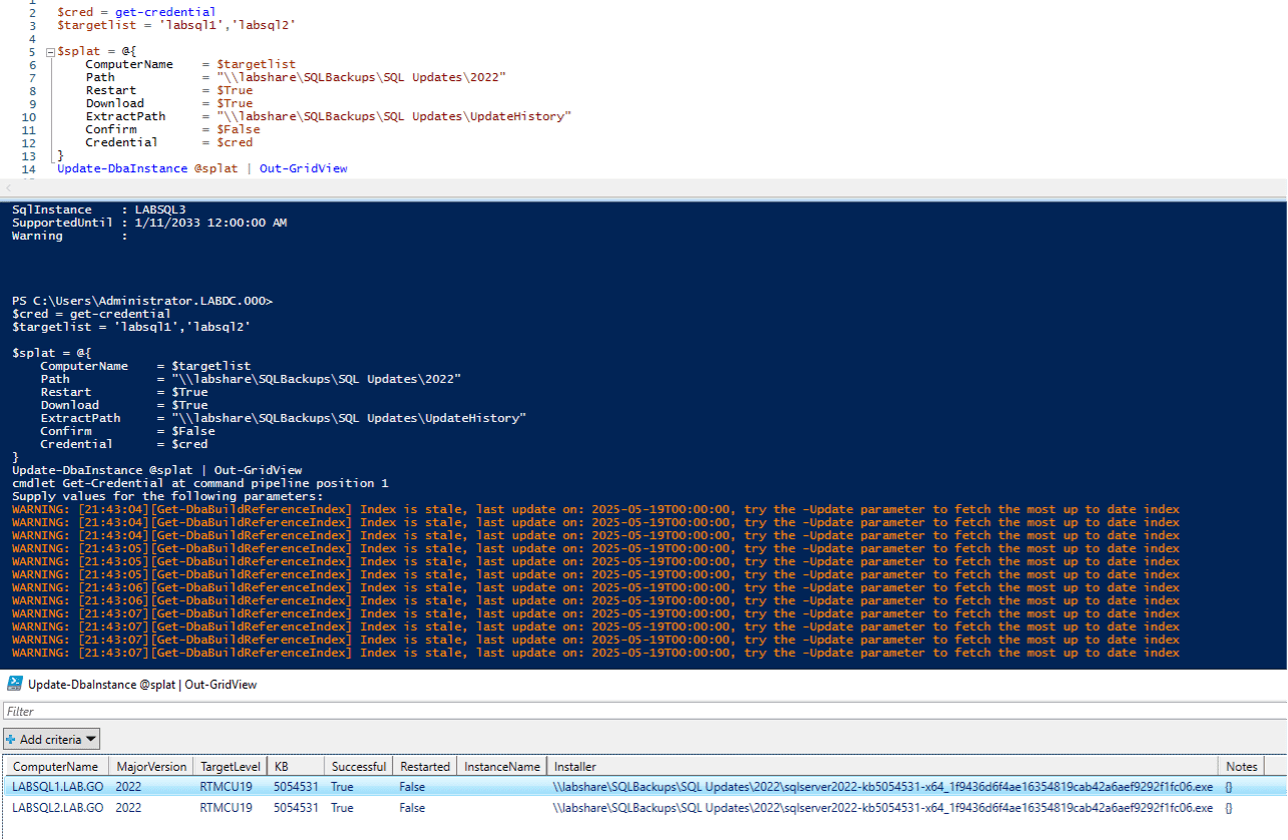Select the LABSQL2.LAB.GO row
The image size is (1288, 840).
(644, 808)
